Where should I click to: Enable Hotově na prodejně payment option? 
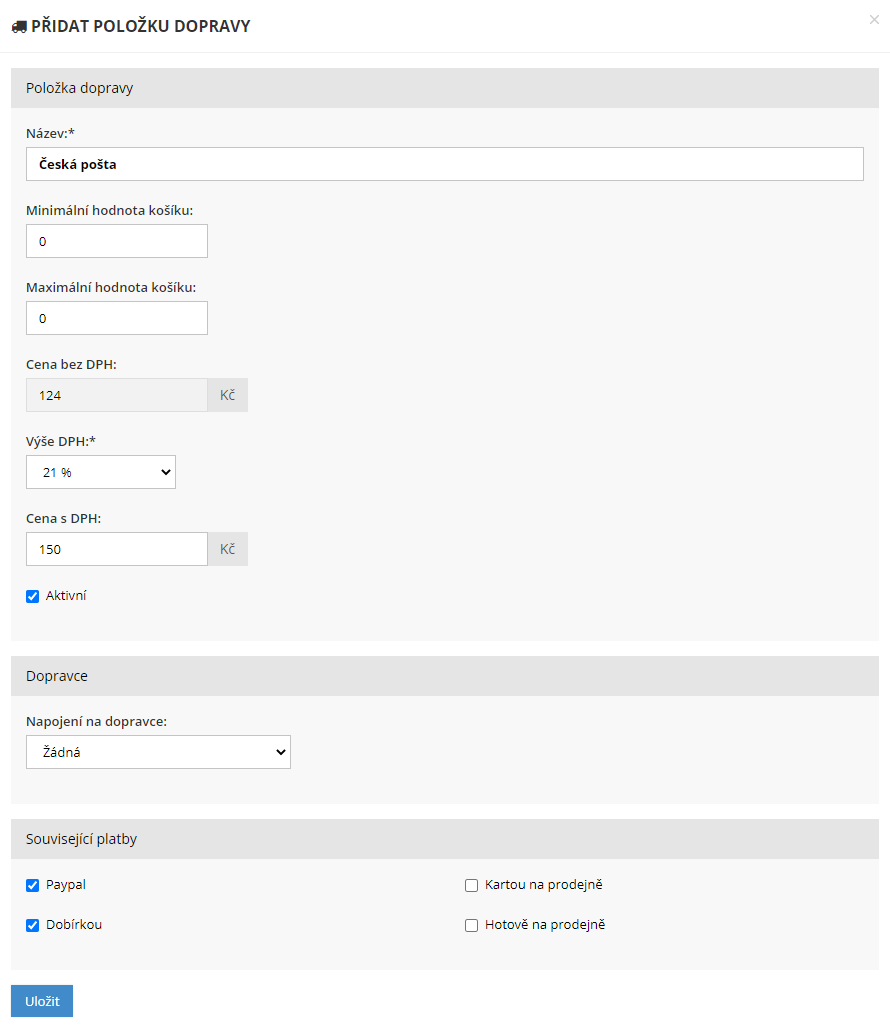[472, 925]
